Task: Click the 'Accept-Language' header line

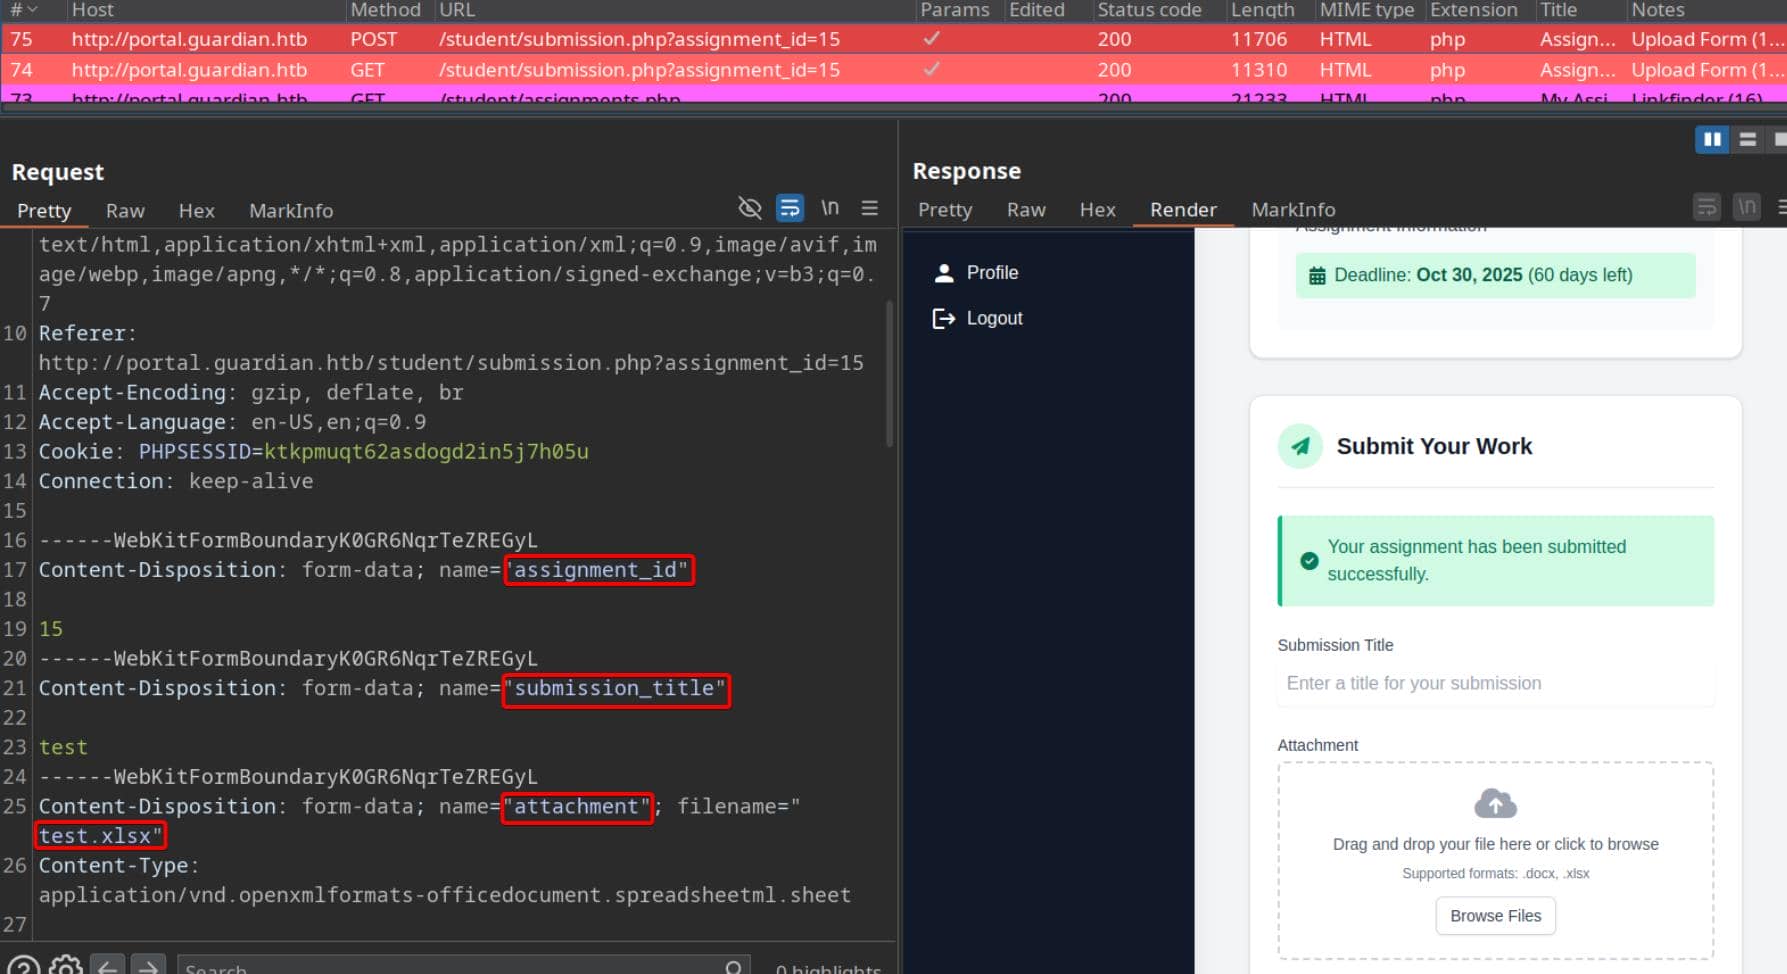Action: 232,422
